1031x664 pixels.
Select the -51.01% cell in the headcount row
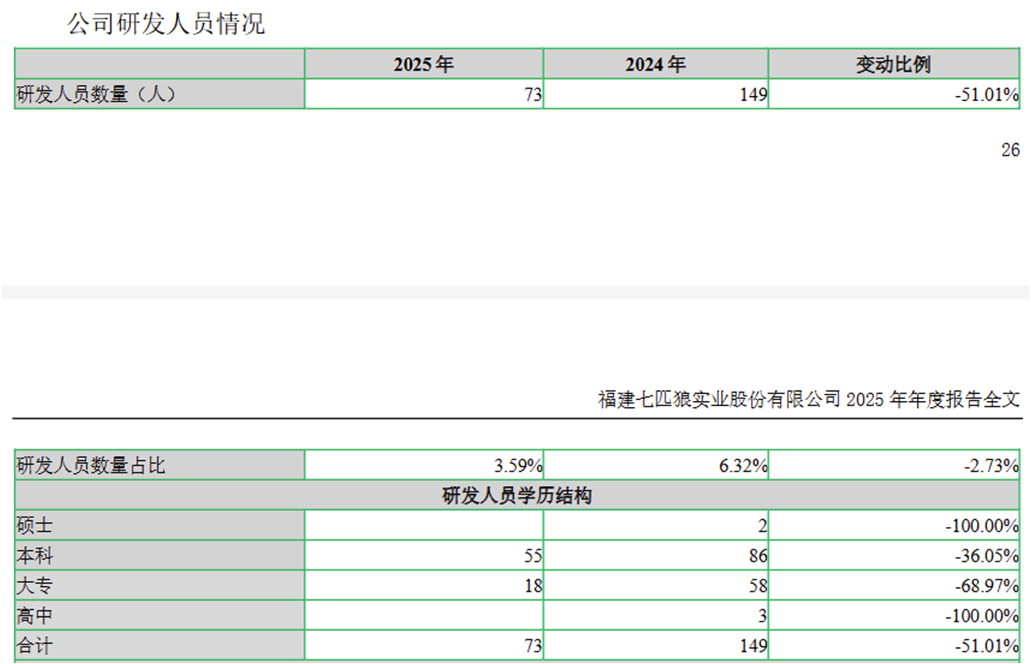986,95
